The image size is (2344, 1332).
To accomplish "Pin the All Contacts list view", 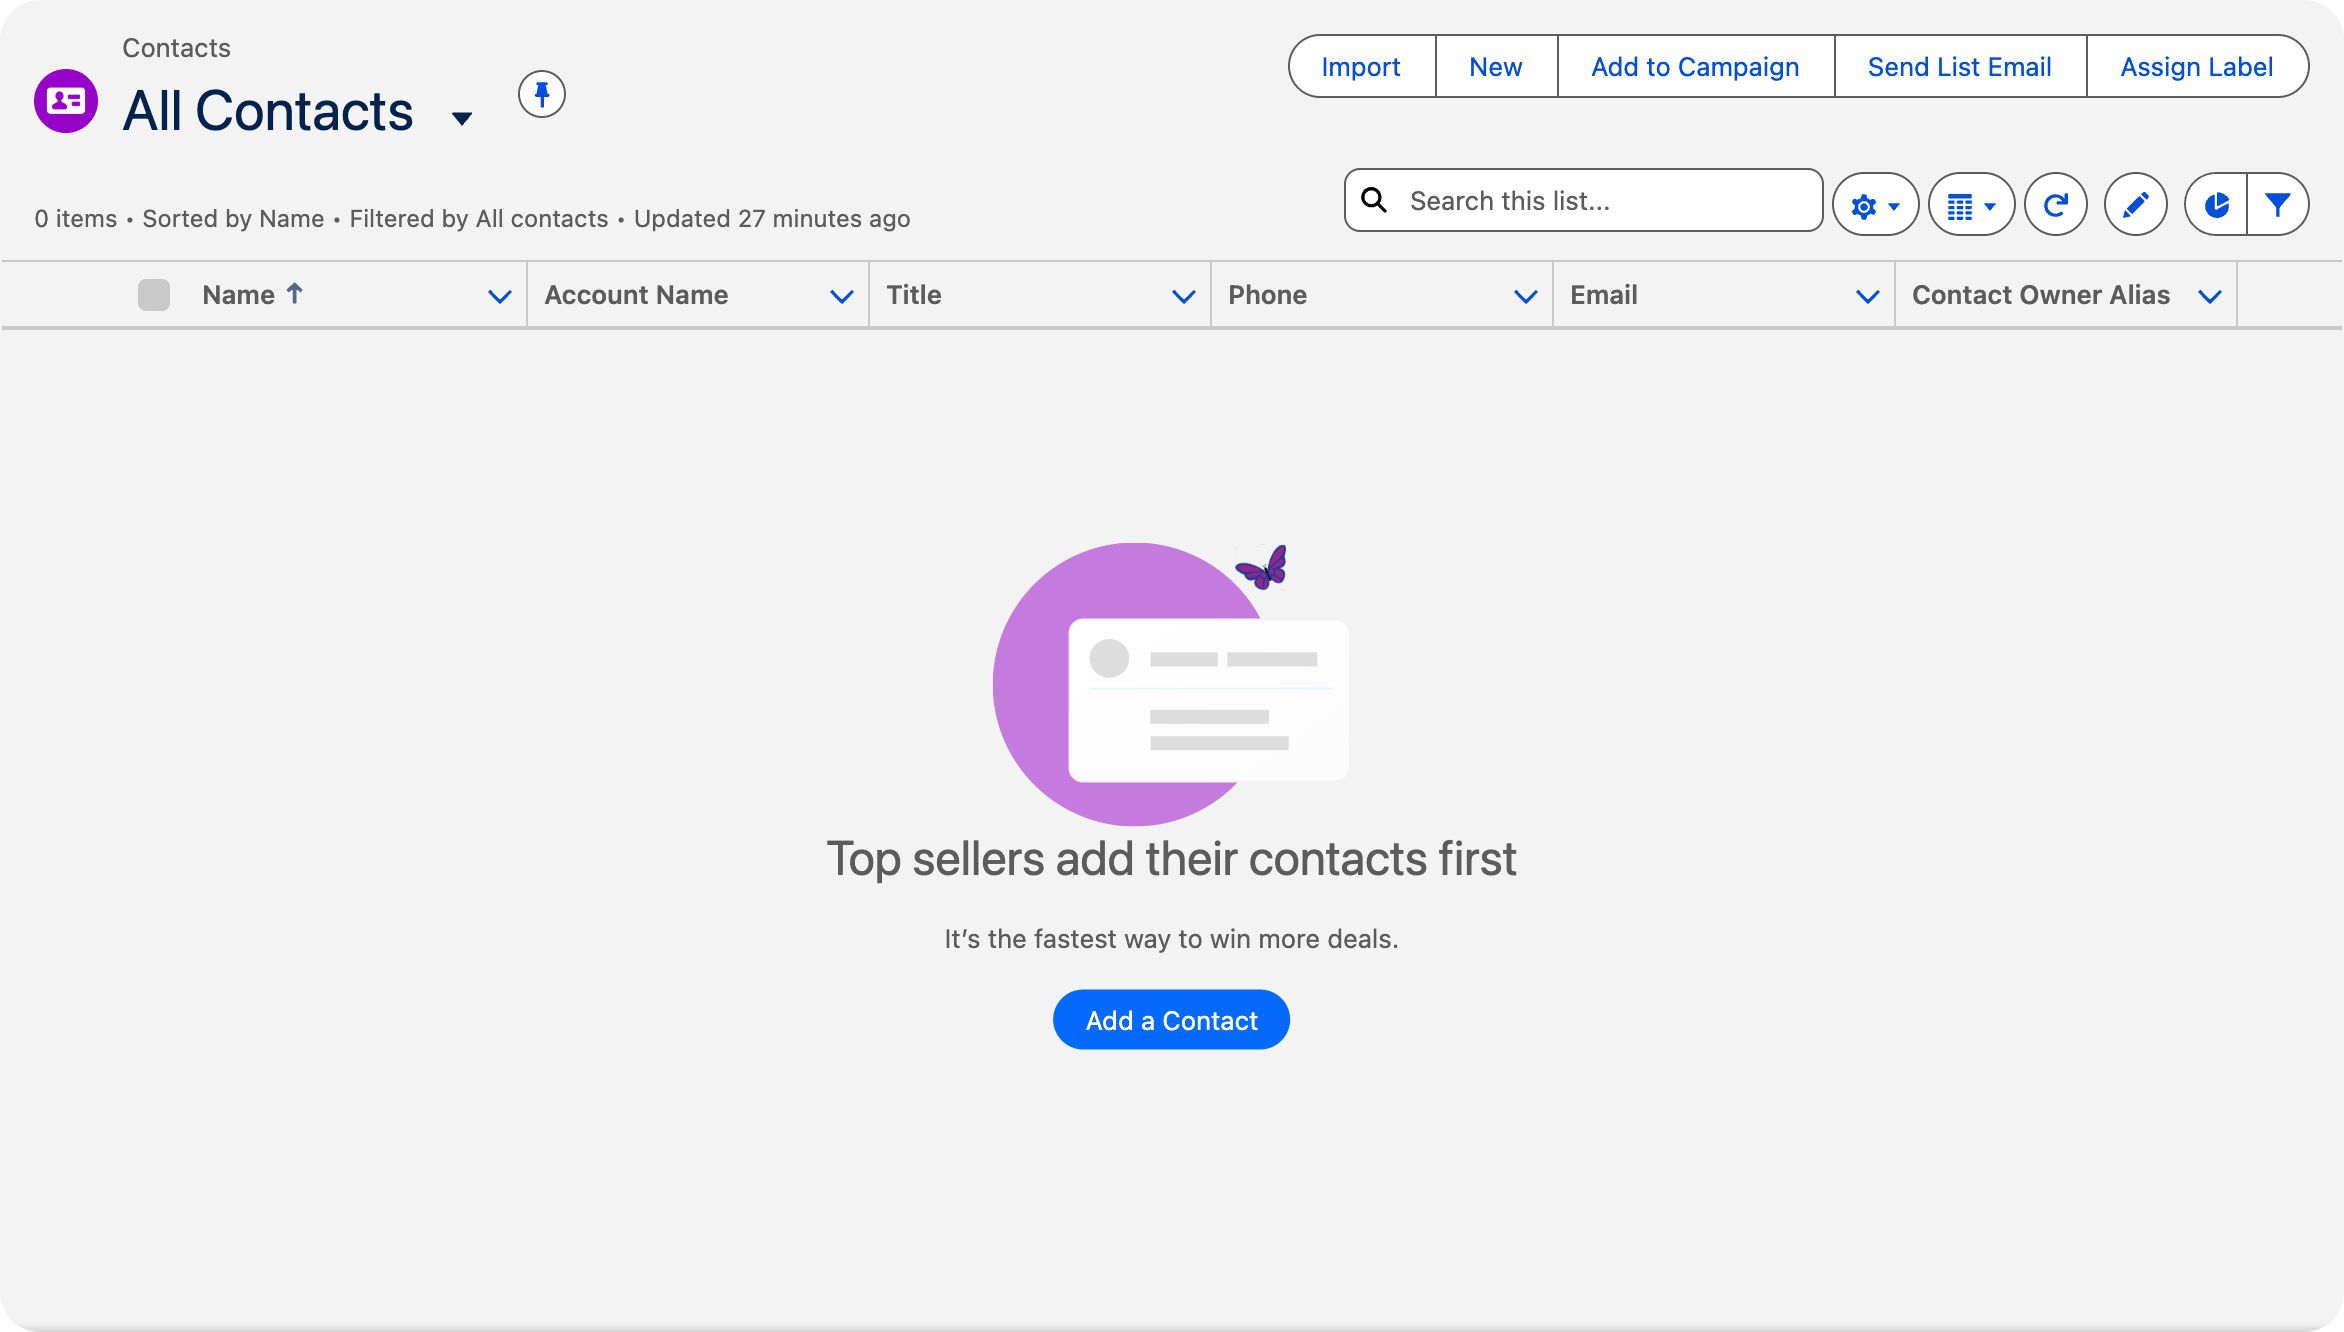I will (x=542, y=95).
